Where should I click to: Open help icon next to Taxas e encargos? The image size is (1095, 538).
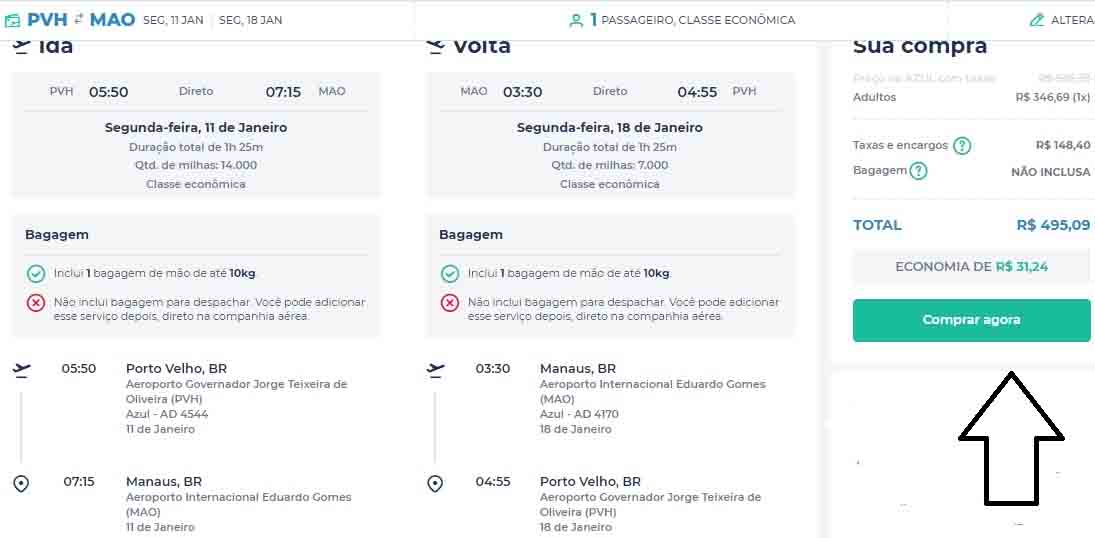(962, 146)
